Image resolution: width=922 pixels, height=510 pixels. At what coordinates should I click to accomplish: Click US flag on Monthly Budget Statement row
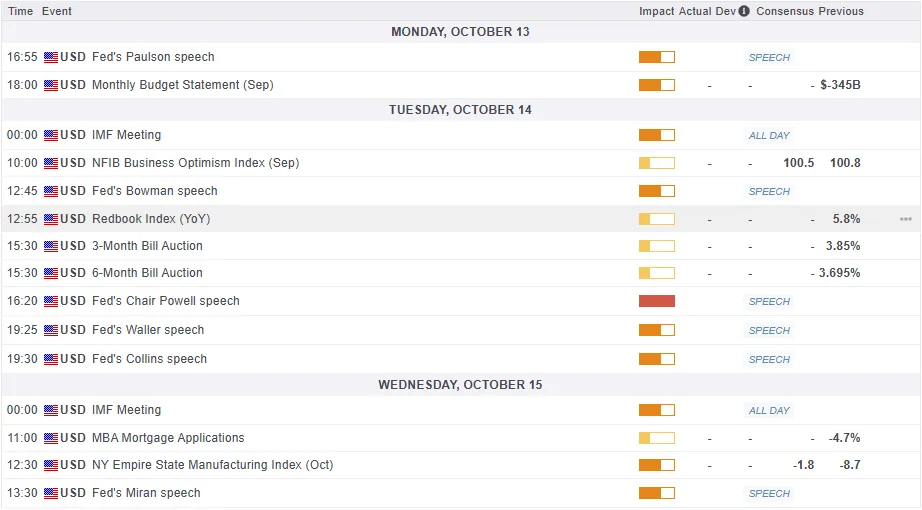coord(51,86)
